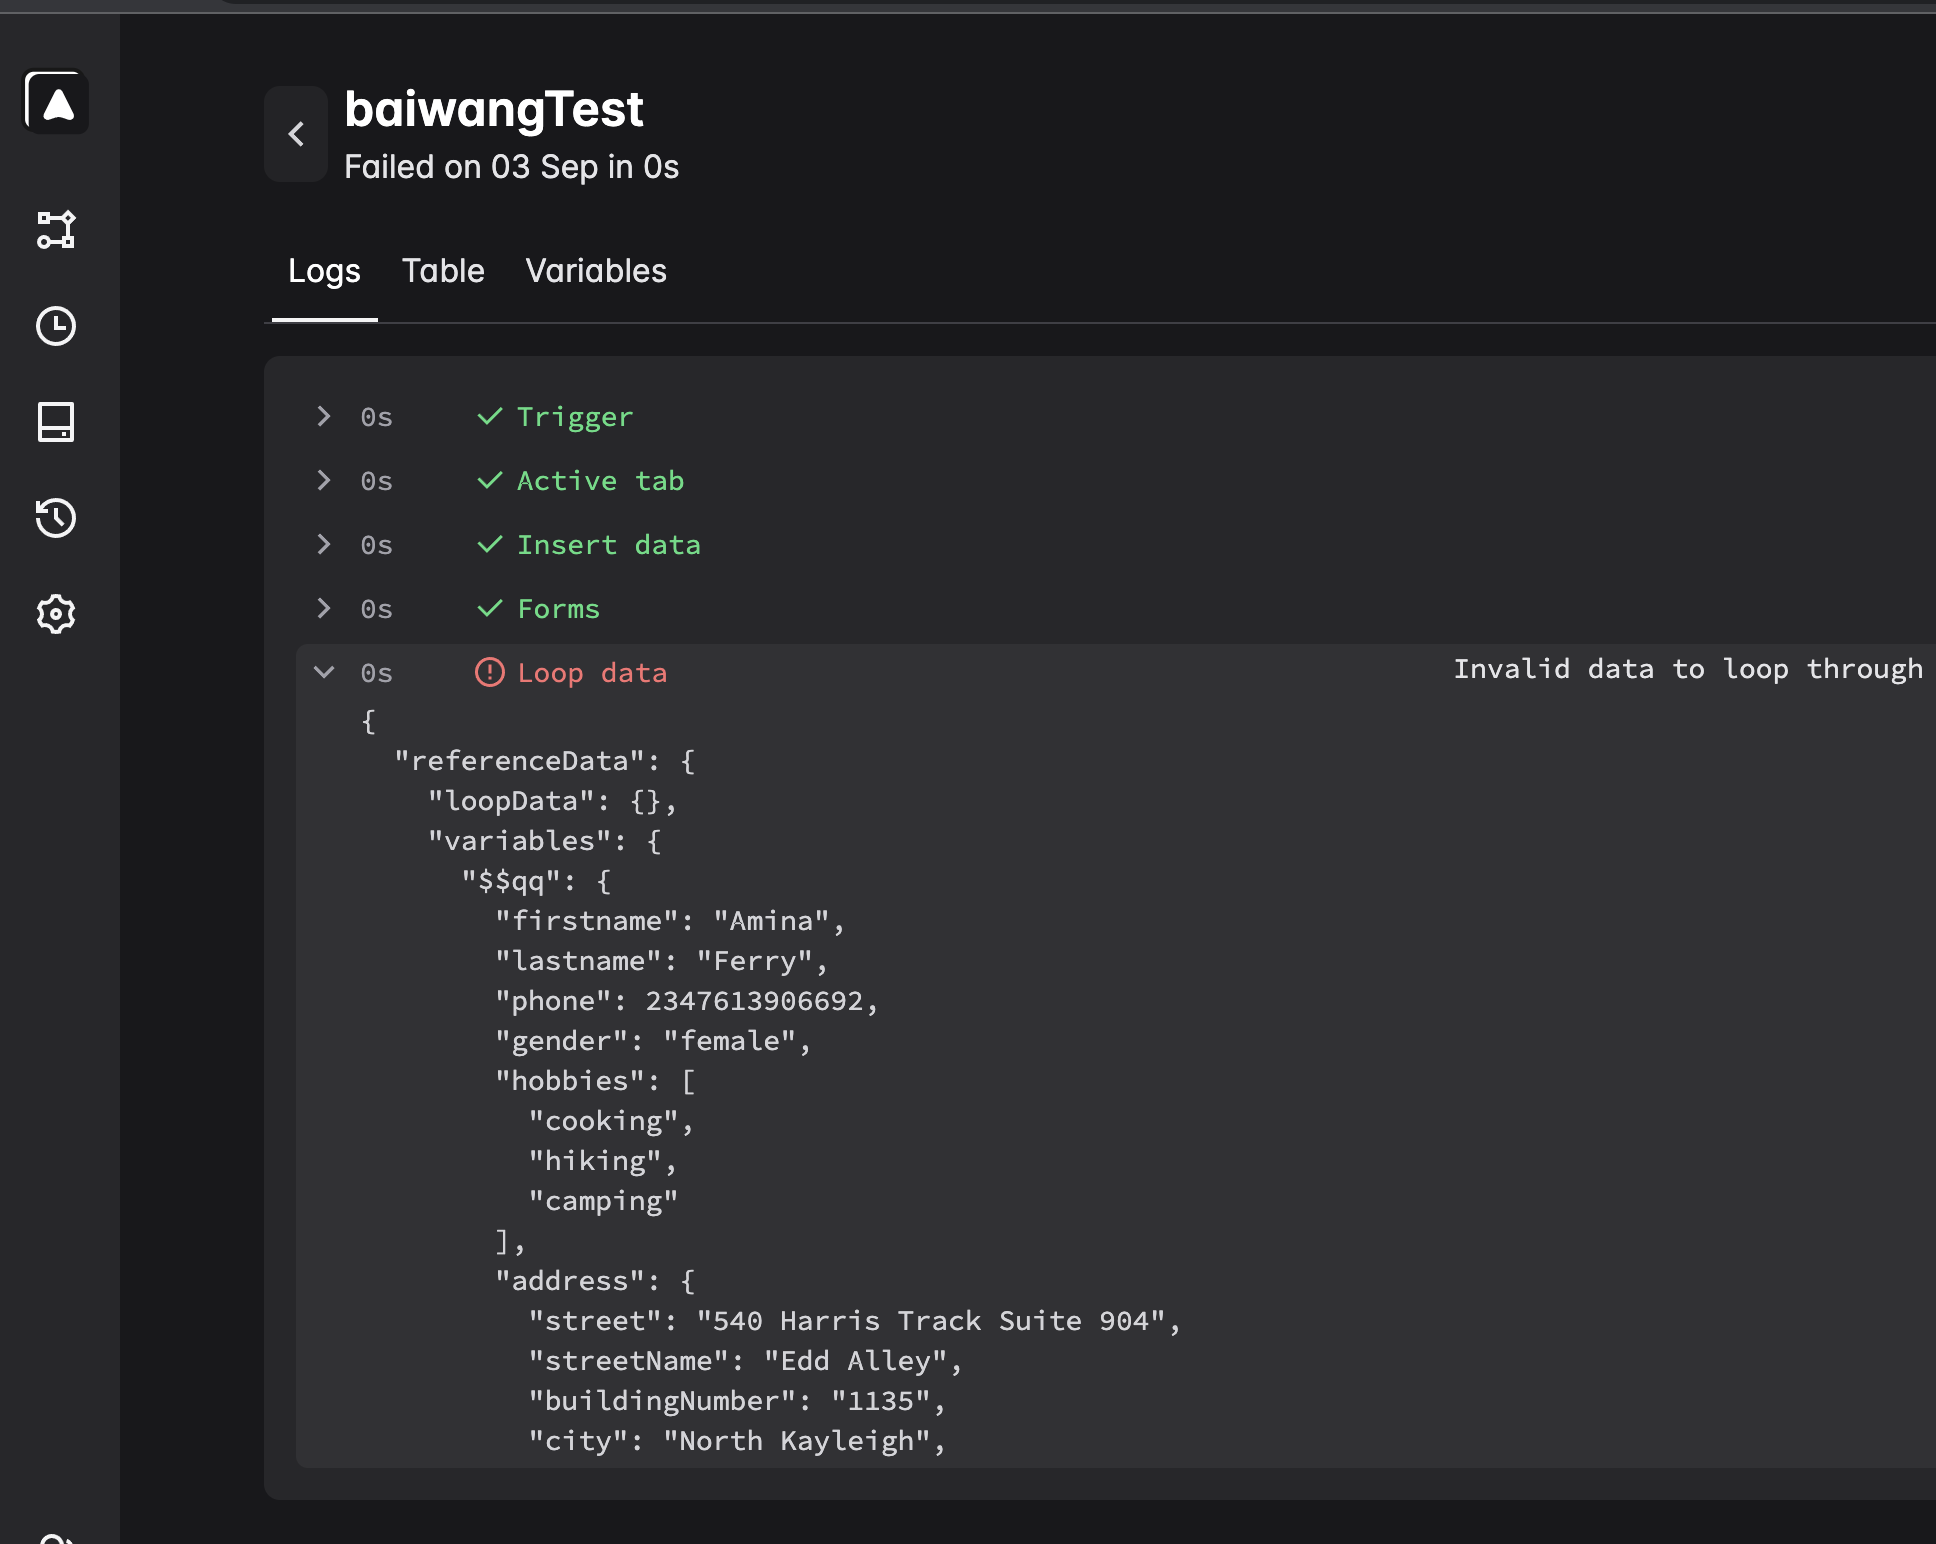
Task: Click the app logo at the top left
Action: point(55,103)
